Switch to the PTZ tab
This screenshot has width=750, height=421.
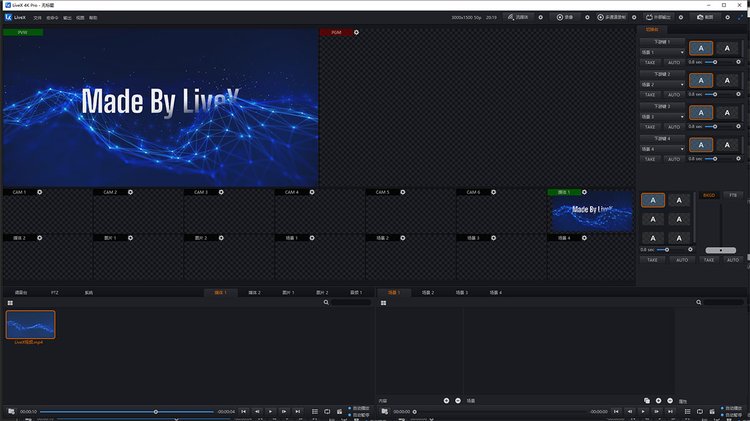[x=56, y=292]
